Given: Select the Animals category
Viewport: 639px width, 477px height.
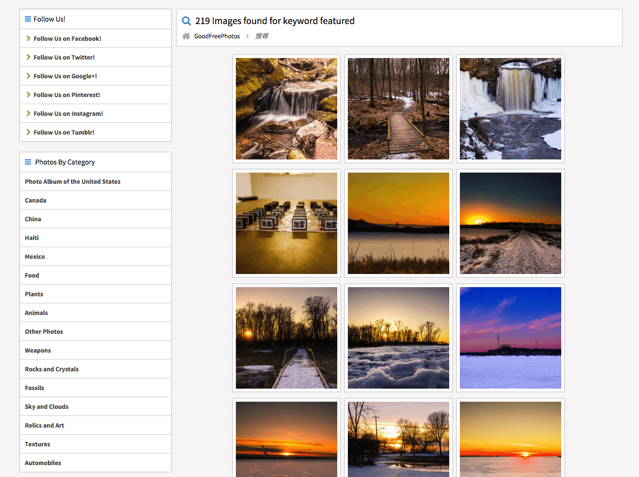Looking at the screenshot, I should [x=36, y=313].
